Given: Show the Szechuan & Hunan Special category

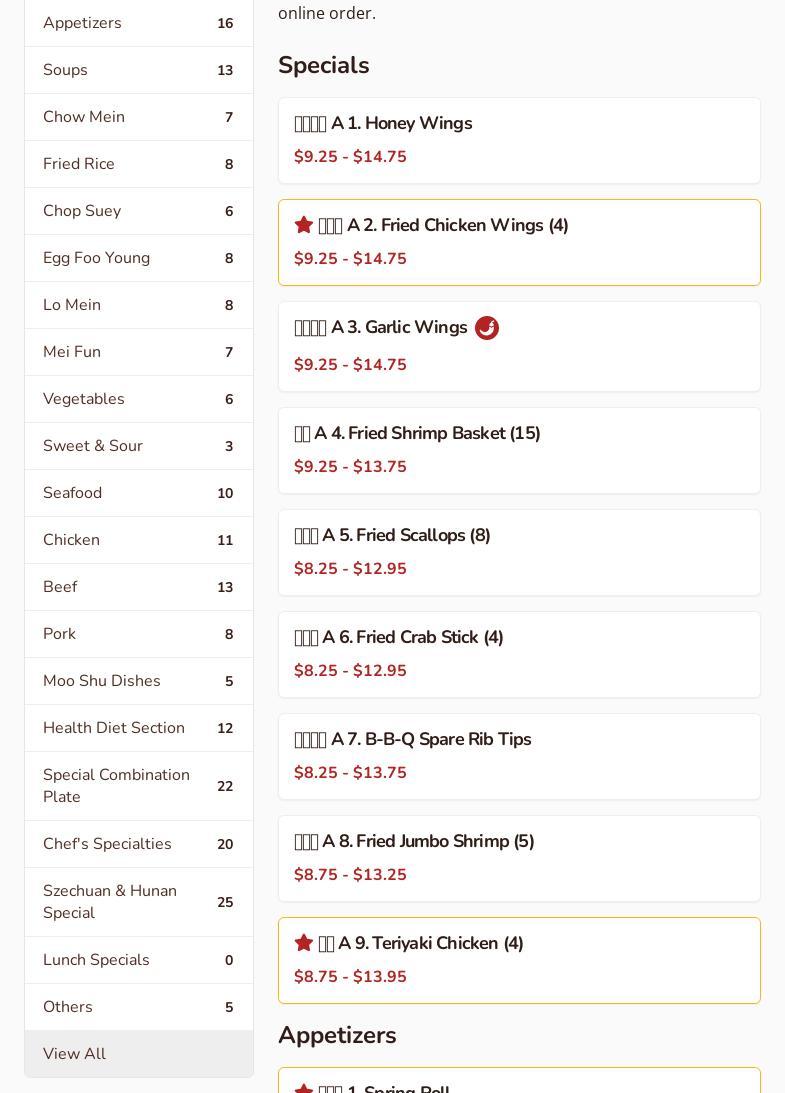Looking at the screenshot, I should [x=138, y=902].
